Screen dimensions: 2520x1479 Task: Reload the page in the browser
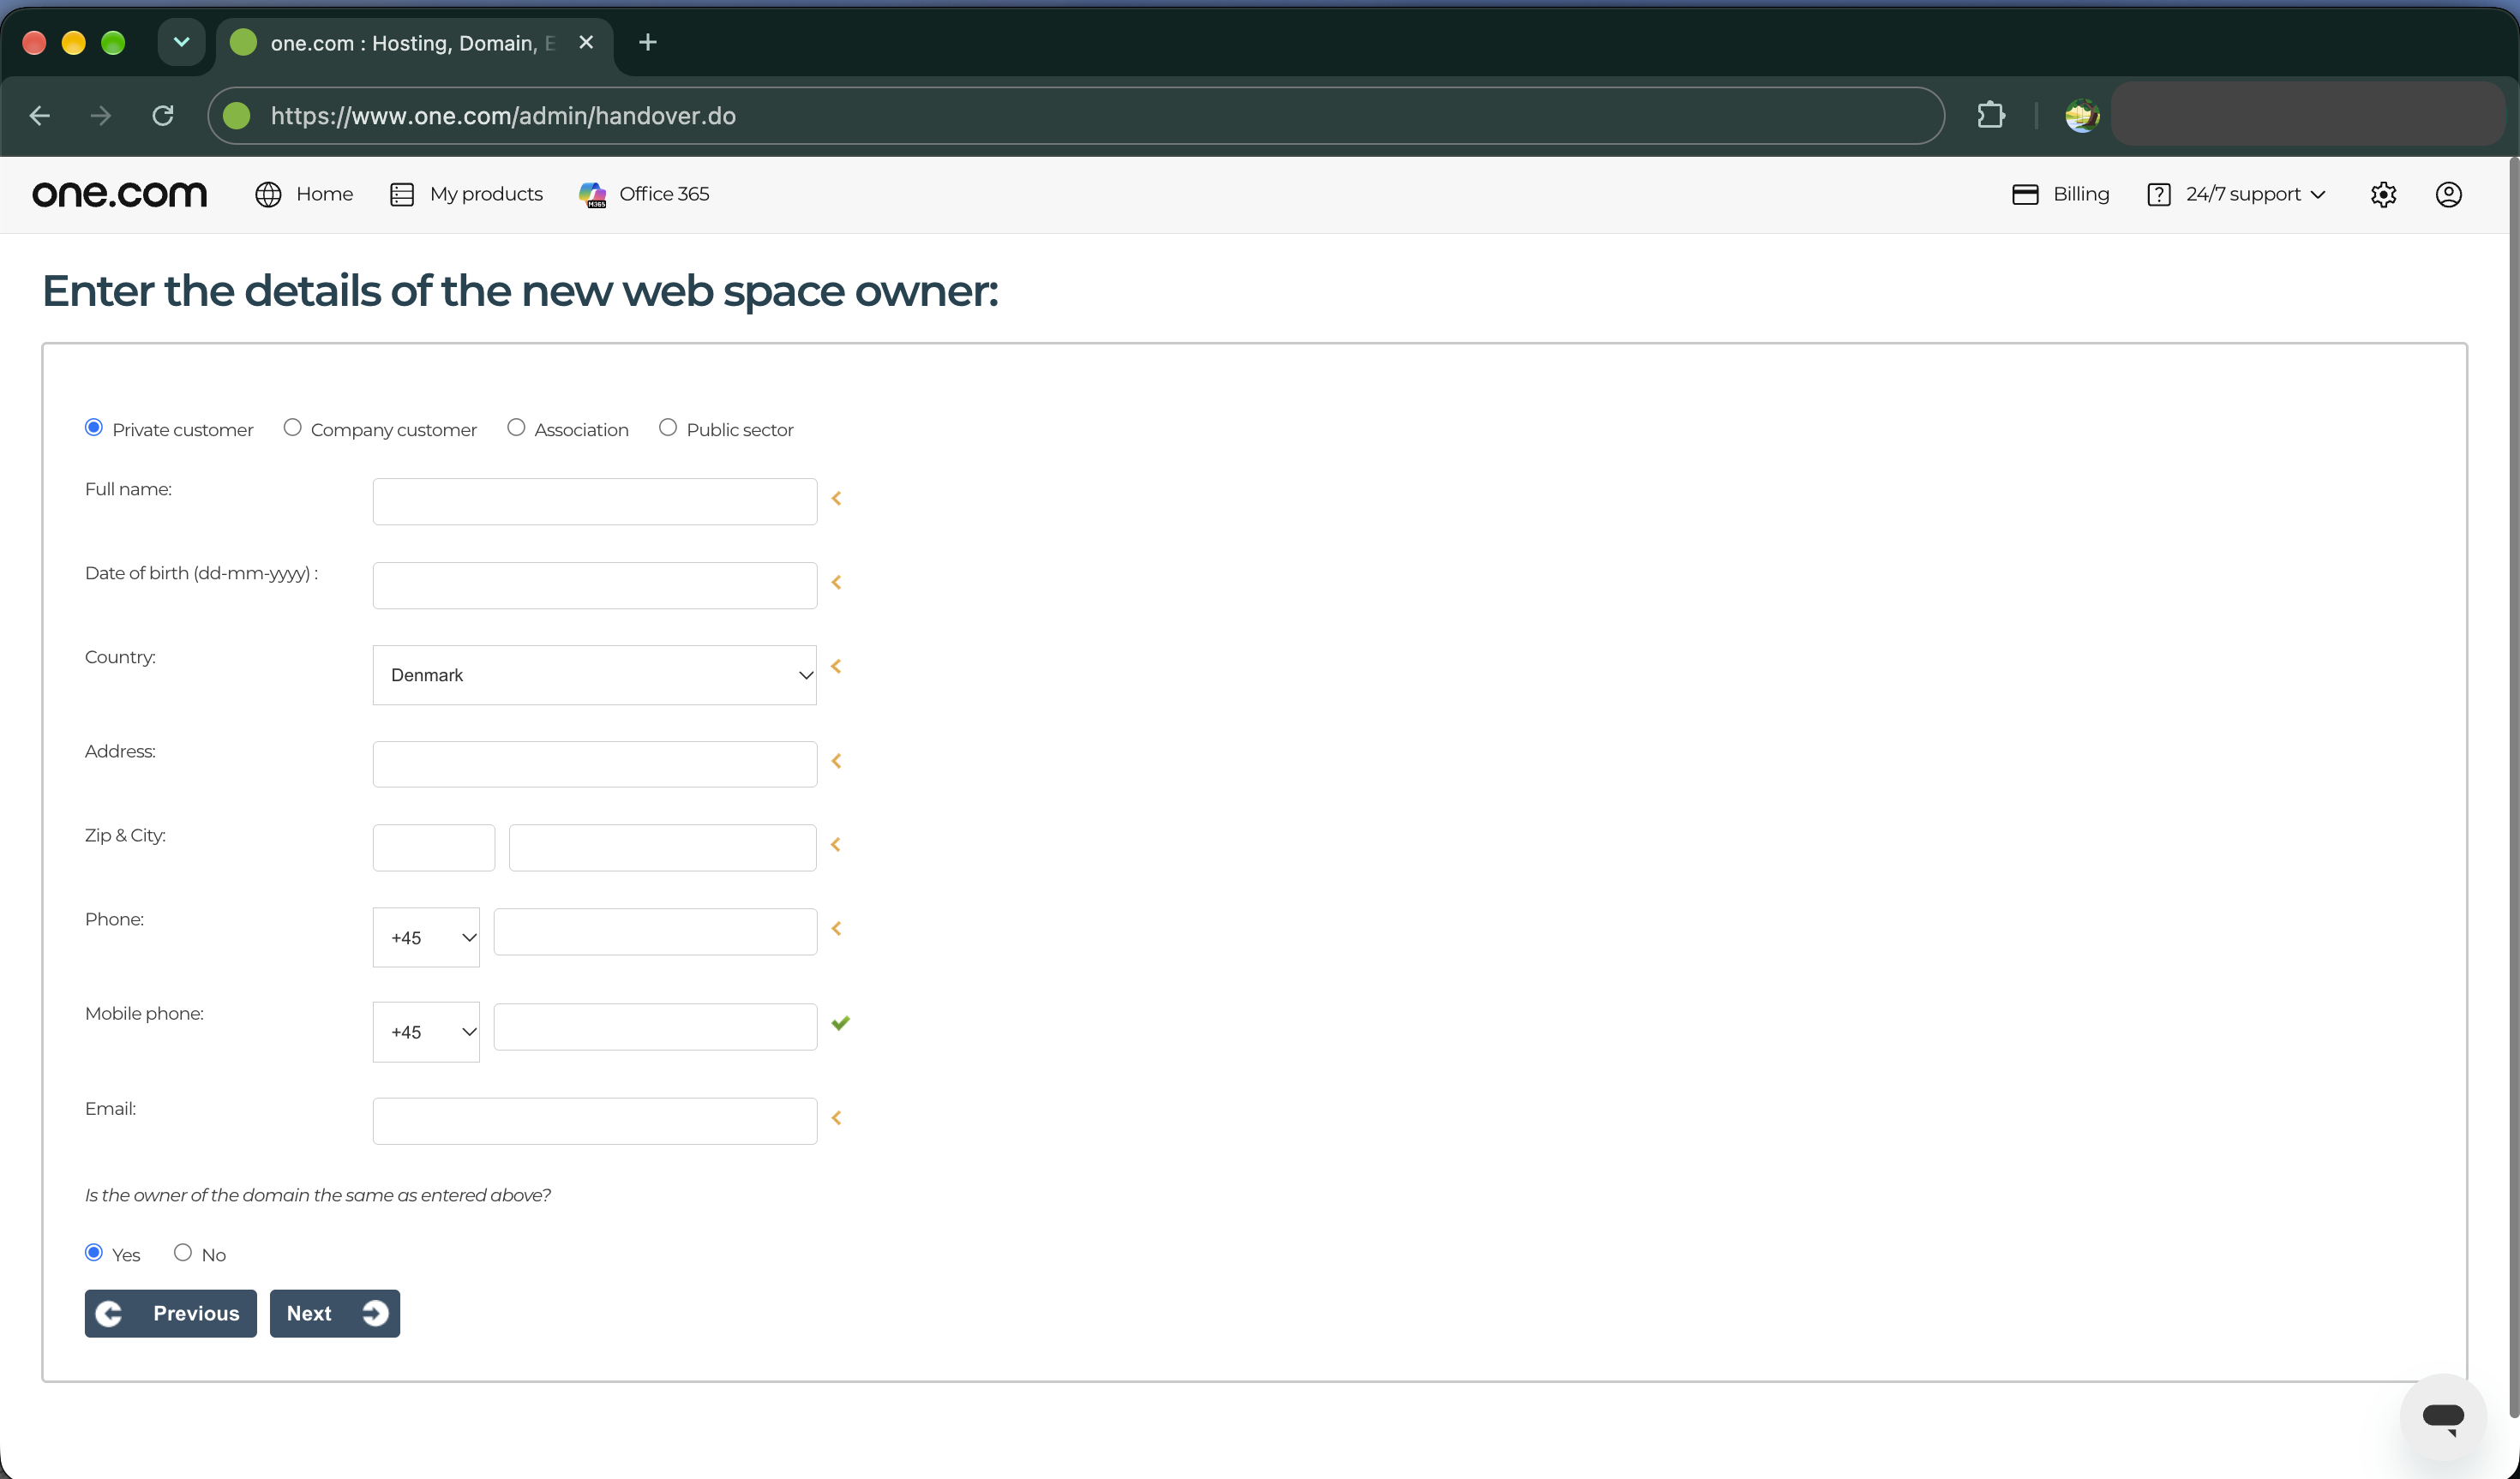[x=163, y=115]
